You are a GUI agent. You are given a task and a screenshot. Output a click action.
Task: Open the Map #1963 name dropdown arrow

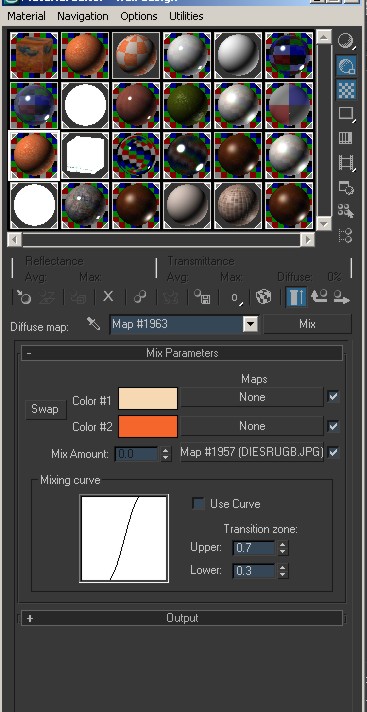pyautogui.click(x=250, y=324)
